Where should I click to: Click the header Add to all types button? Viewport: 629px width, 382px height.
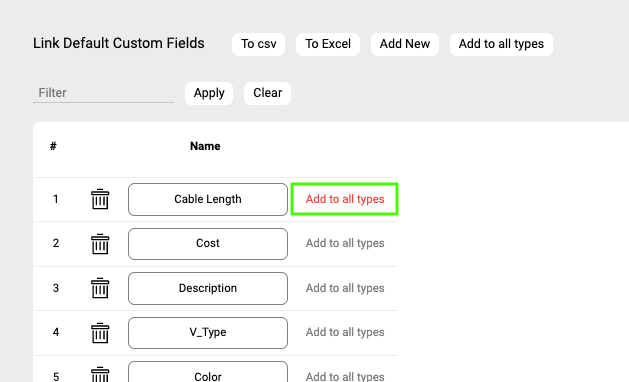(501, 44)
